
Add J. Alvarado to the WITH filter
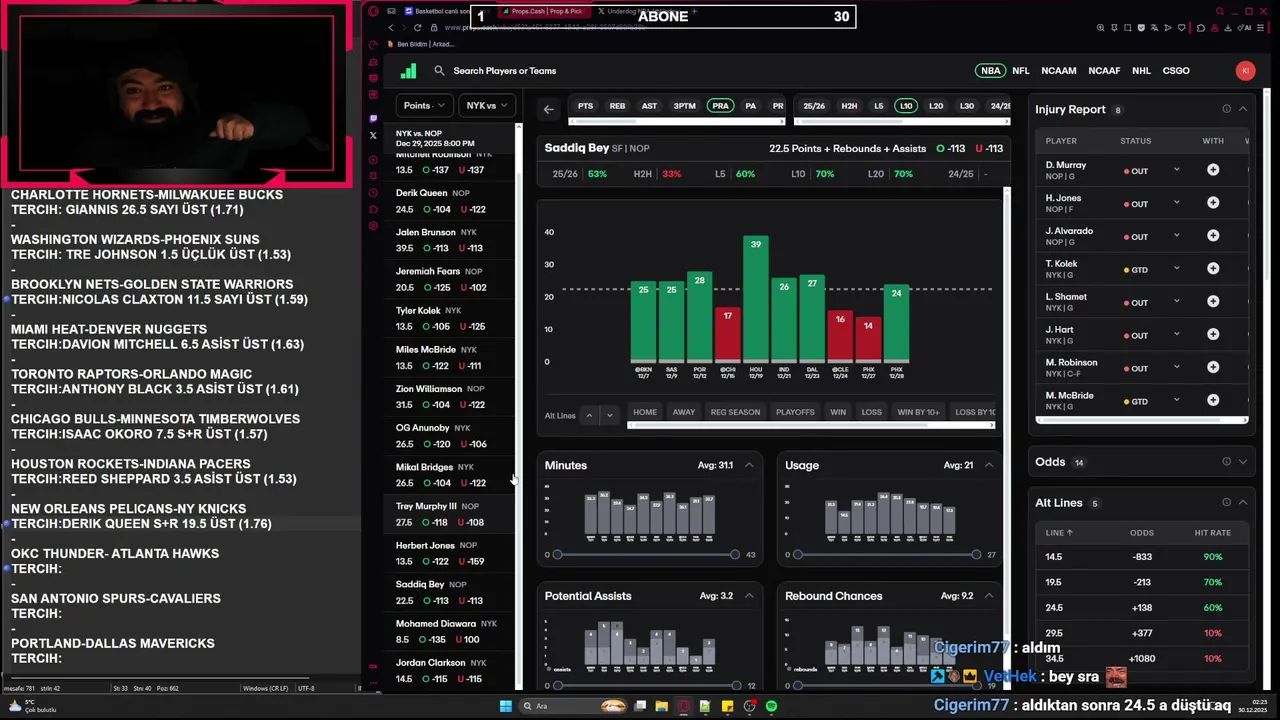1213,236
